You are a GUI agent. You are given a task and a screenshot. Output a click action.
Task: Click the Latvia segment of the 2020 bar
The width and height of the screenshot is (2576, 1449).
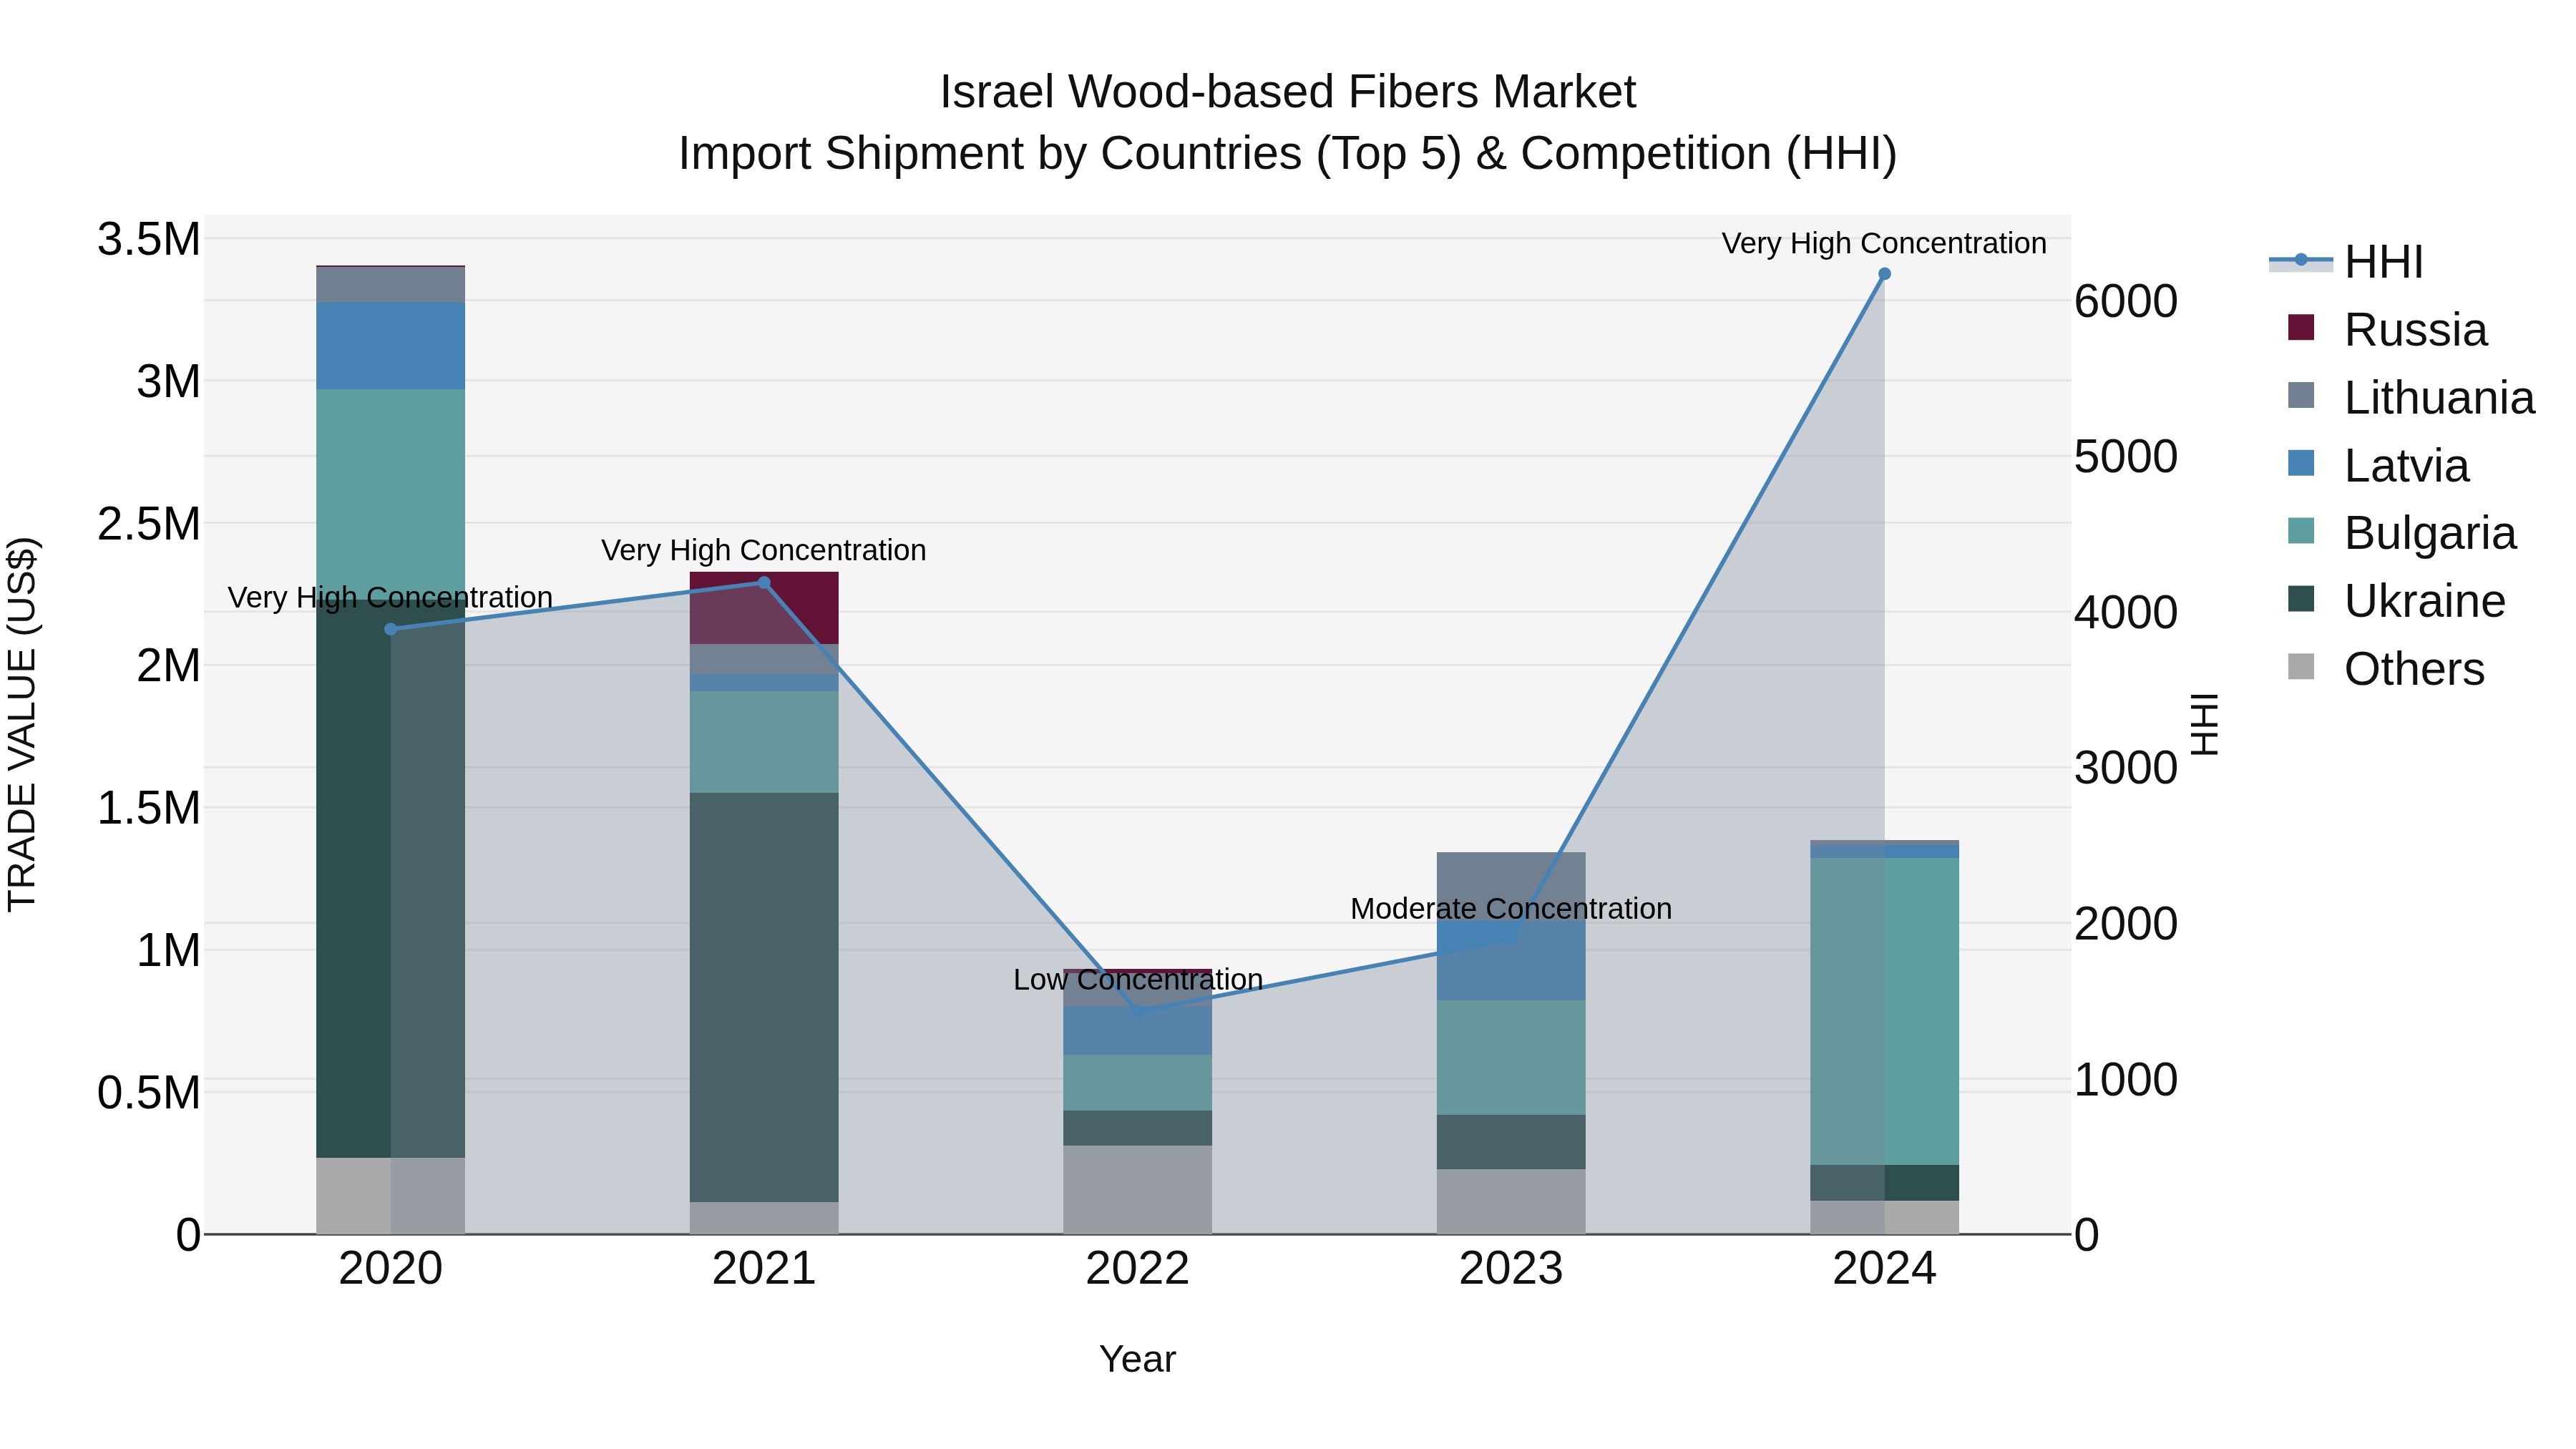coord(391,346)
